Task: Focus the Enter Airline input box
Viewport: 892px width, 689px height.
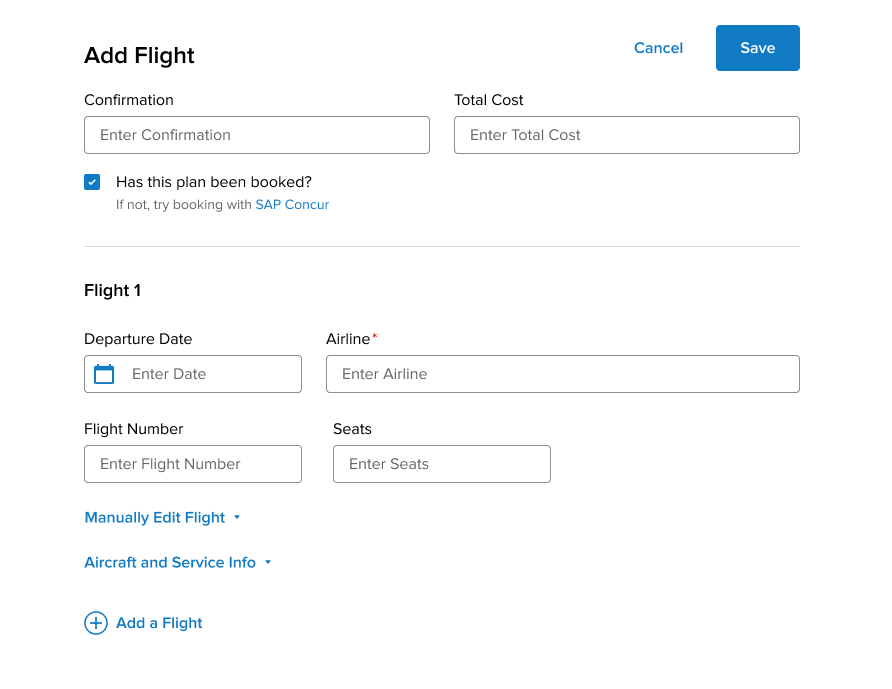Action: [563, 374]
